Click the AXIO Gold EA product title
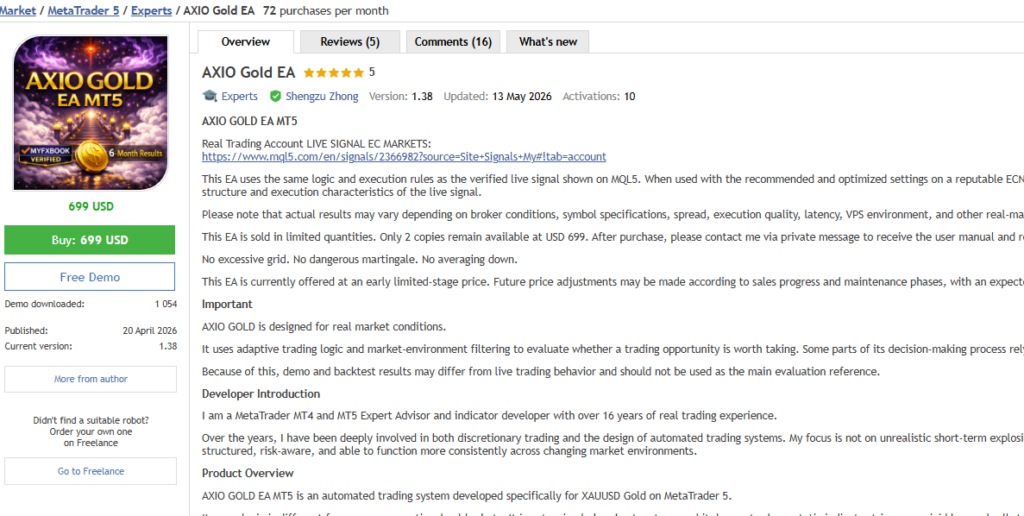The width and height of the screenshot is (1024, 516). point(248,73)
